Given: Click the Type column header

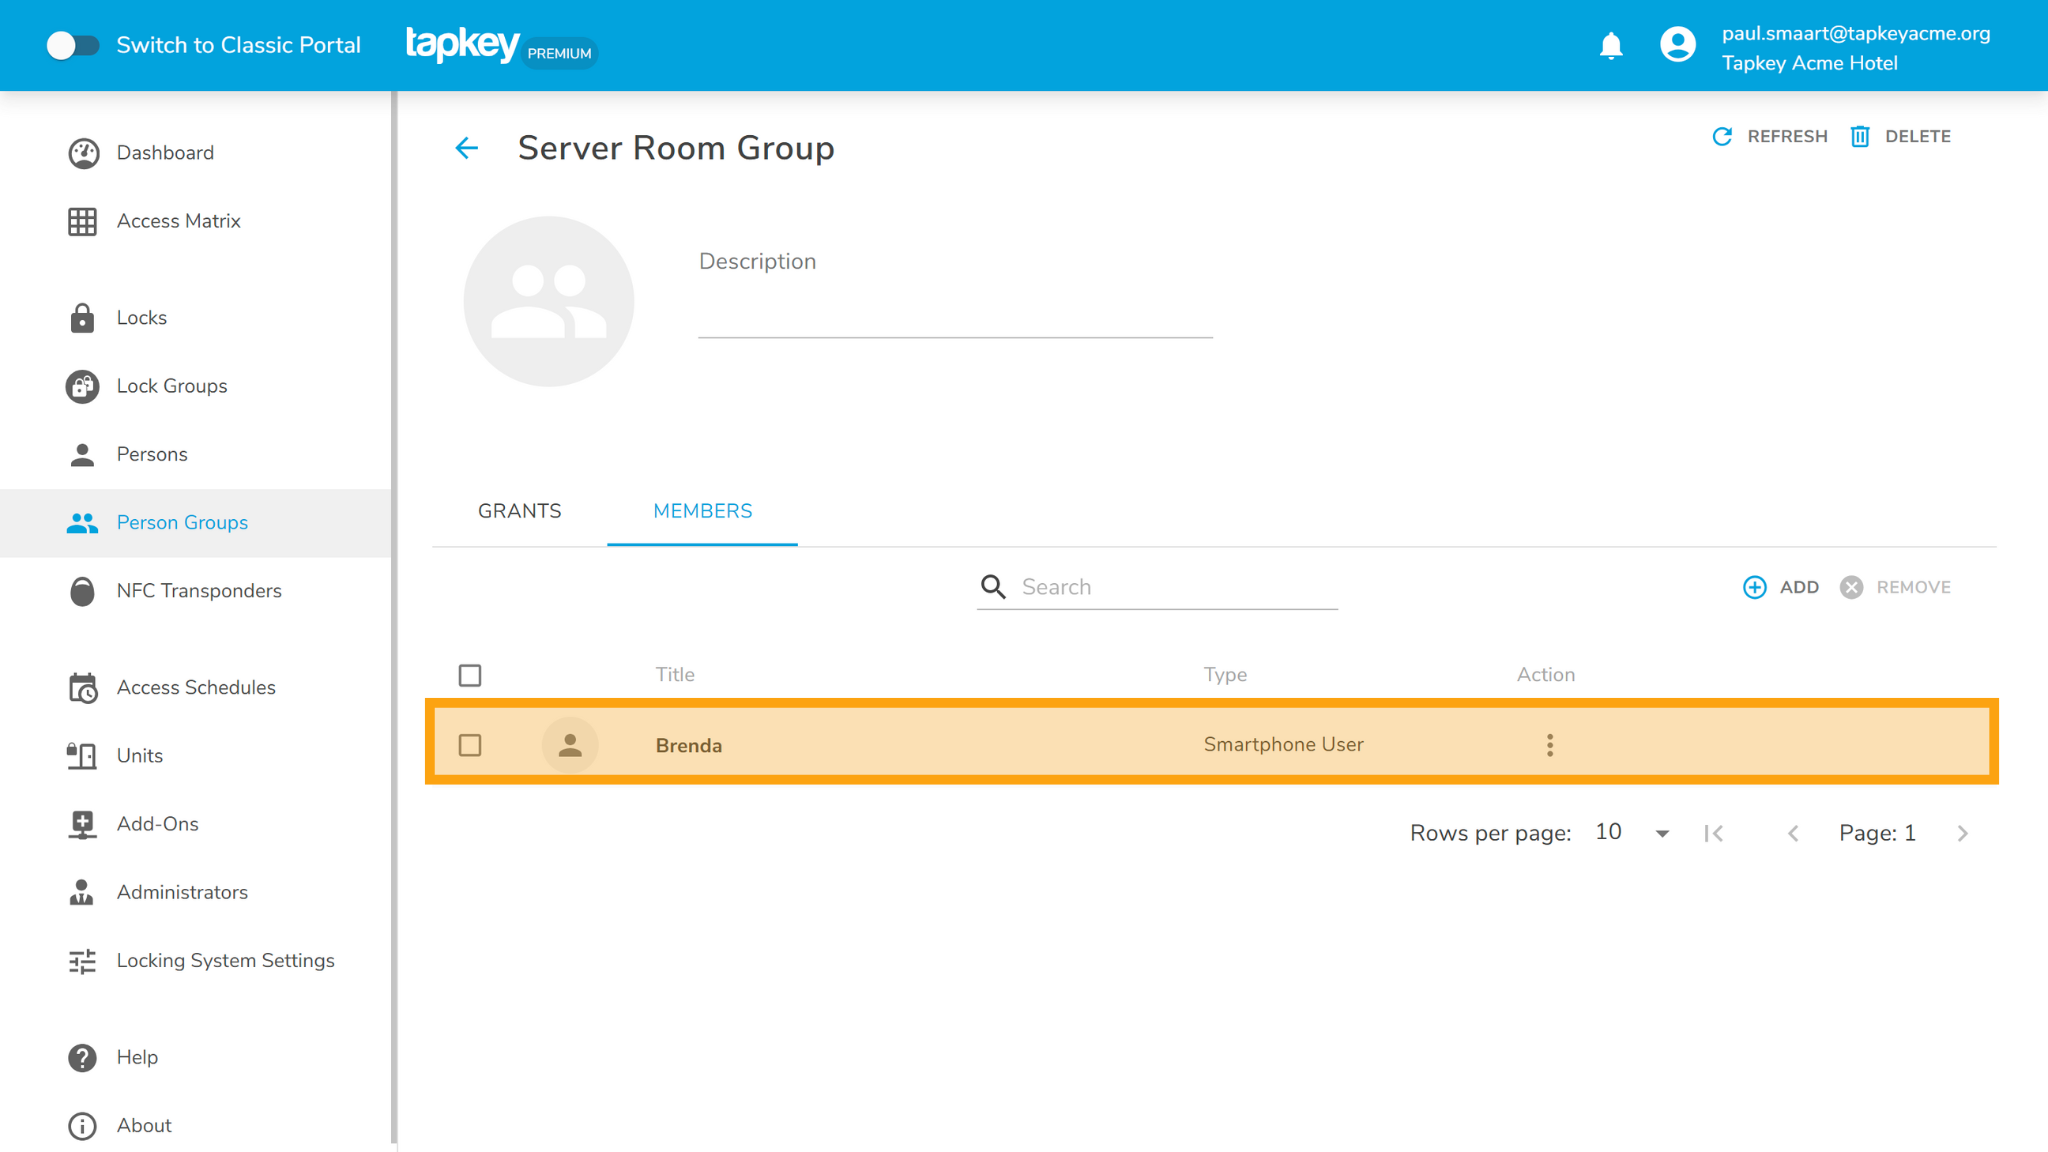Looking at the screenshot, I should [1225, 675].
